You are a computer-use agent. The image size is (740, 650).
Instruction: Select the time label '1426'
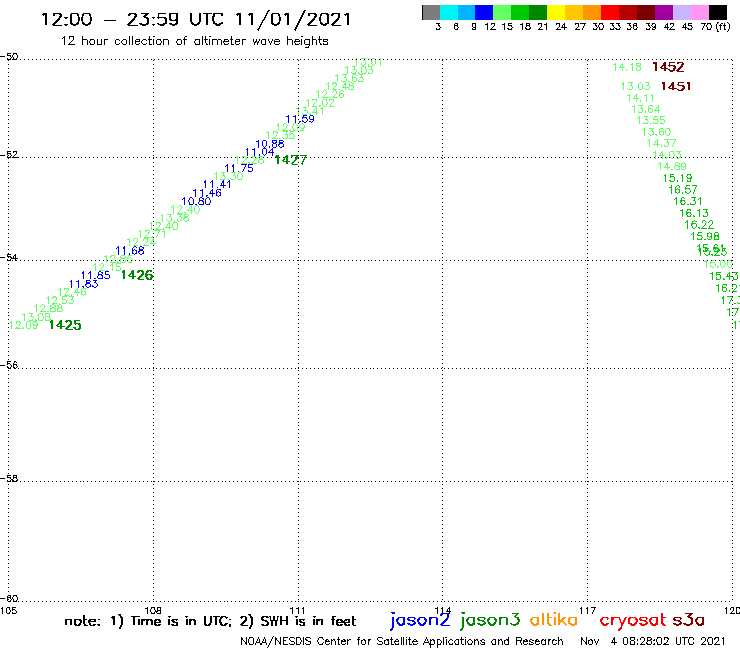(x=137, y=275)
